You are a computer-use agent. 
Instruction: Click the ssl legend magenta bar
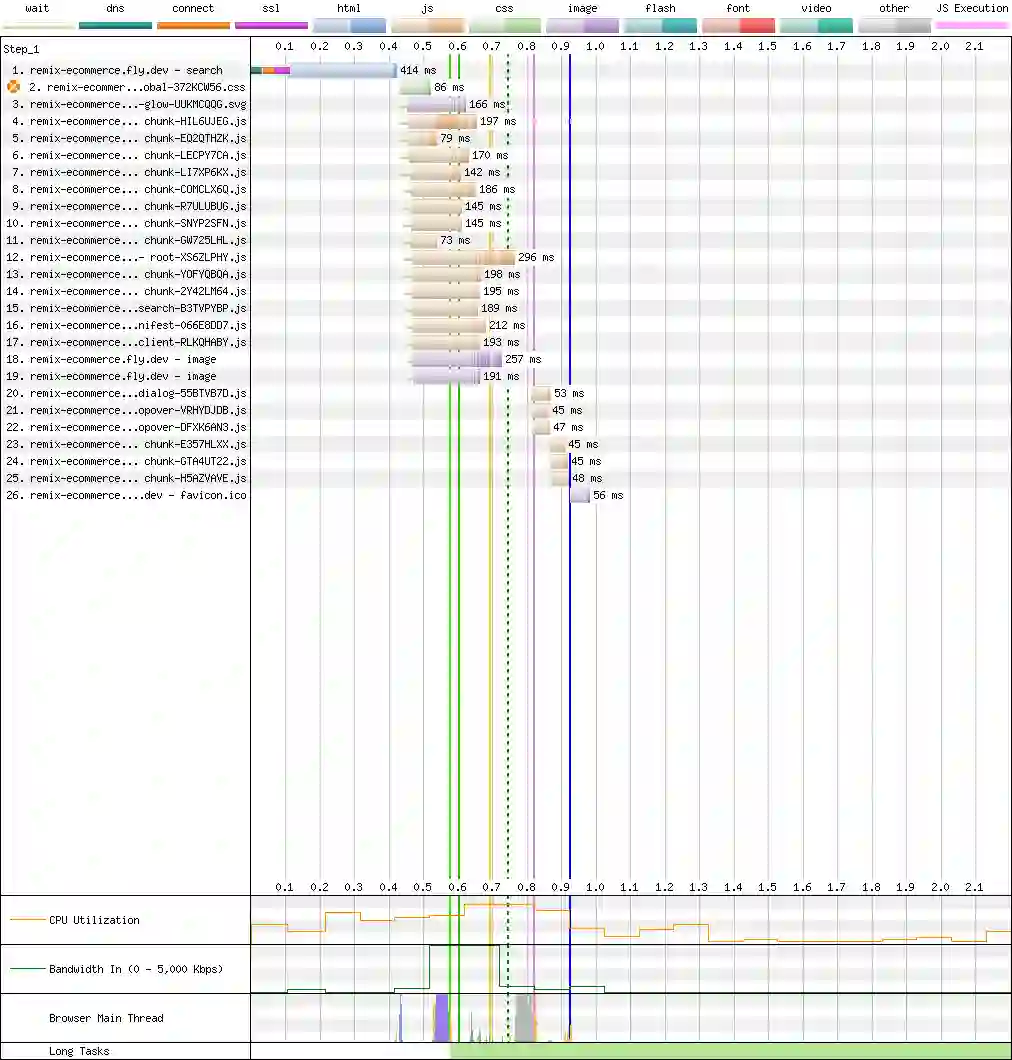[271, 26]
